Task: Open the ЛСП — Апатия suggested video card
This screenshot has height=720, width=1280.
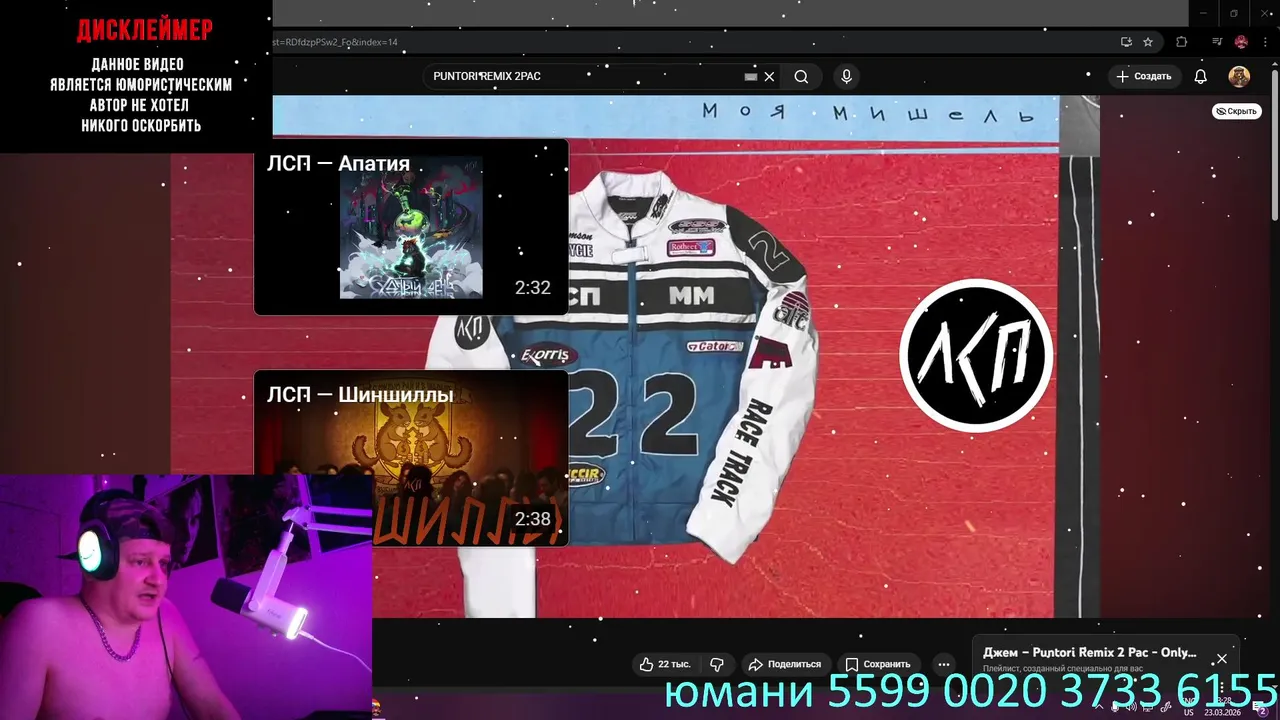Action: 411,227
